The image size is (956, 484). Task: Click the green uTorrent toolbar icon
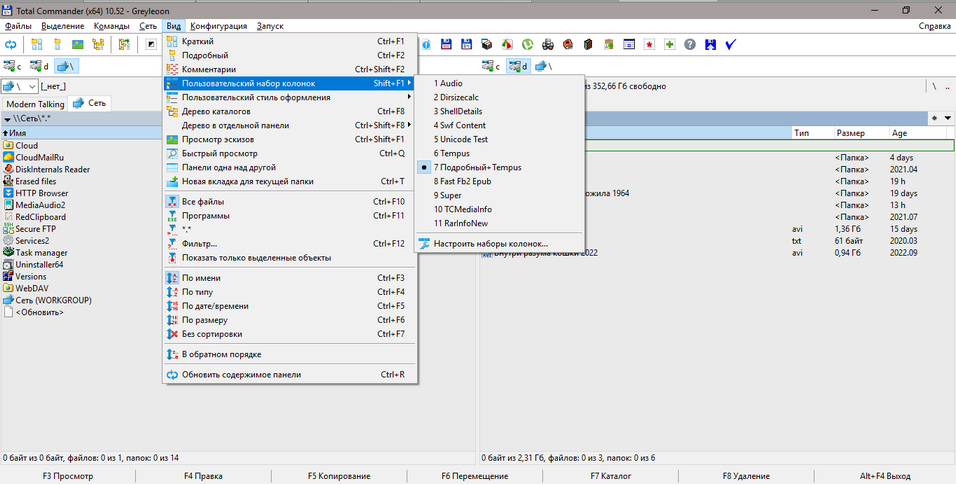[x=527, y=44]
